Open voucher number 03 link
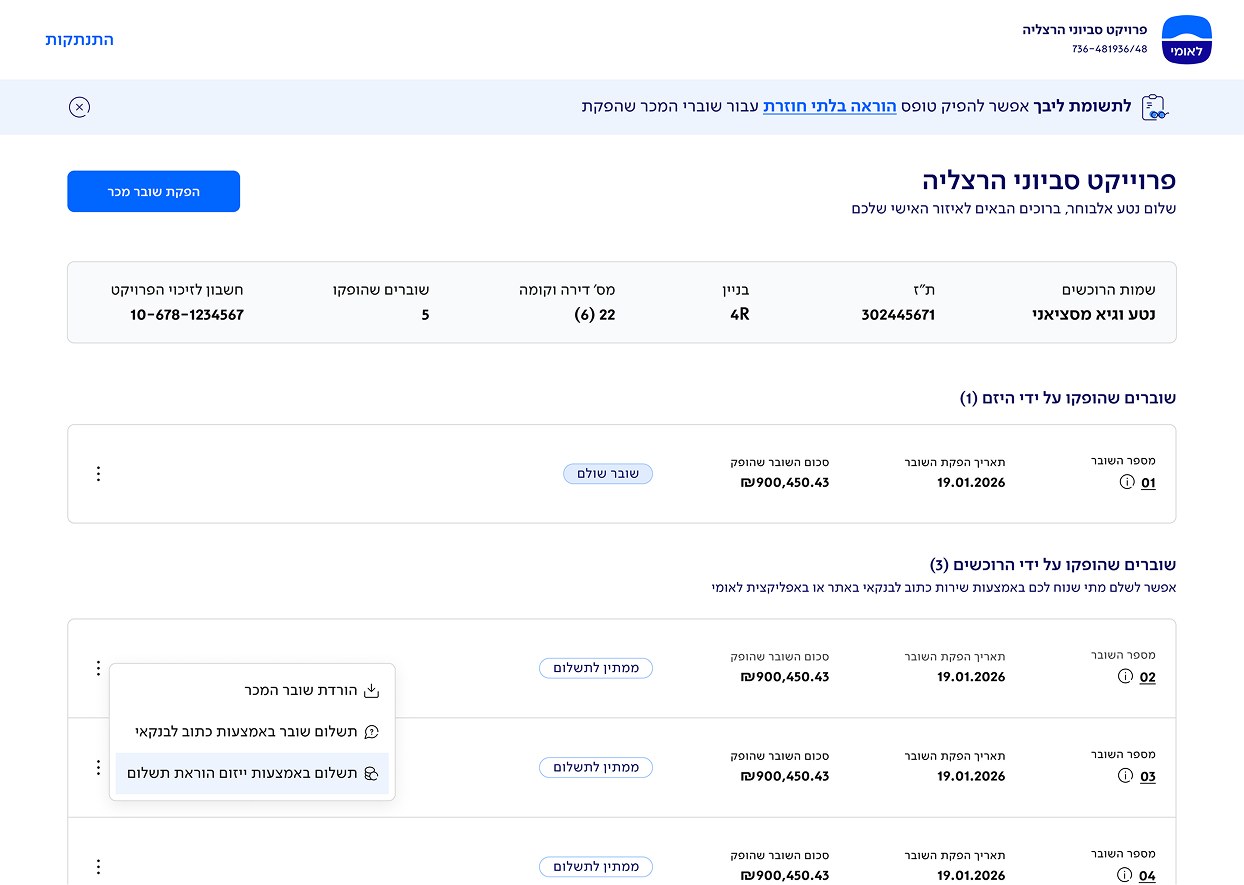The width and height of the screenshot is (1244, 885). pyautogui.click(x=1148, y=776)
